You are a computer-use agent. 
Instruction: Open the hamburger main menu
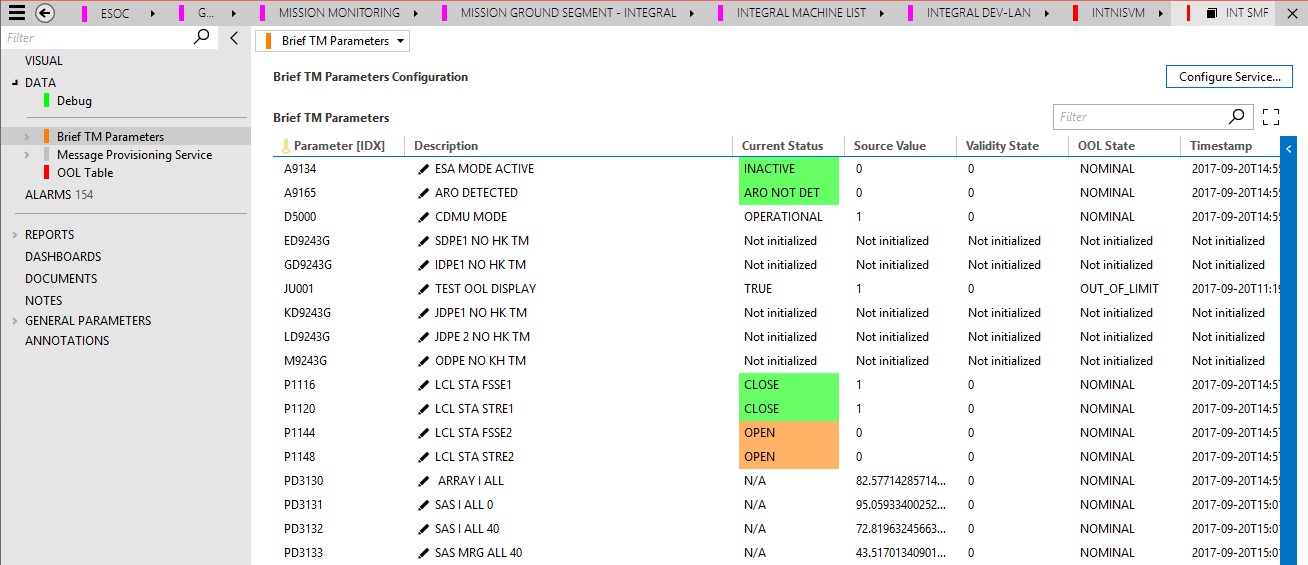point(16,13)
